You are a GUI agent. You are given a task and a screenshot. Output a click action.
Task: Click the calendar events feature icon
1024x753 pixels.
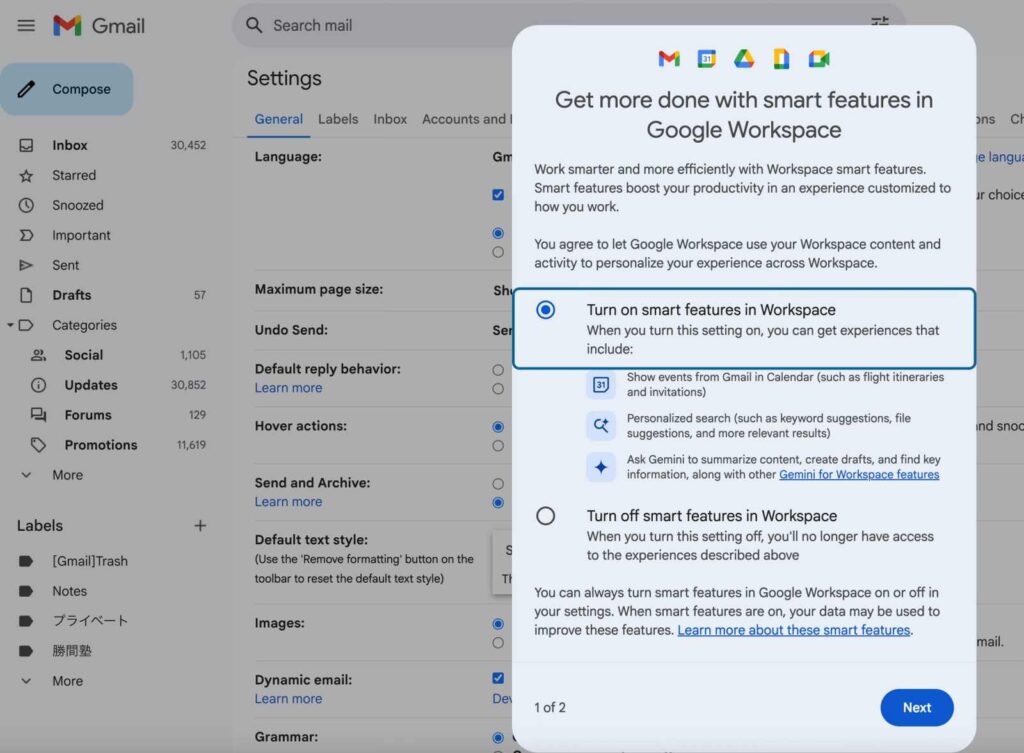tap(601, 385)
